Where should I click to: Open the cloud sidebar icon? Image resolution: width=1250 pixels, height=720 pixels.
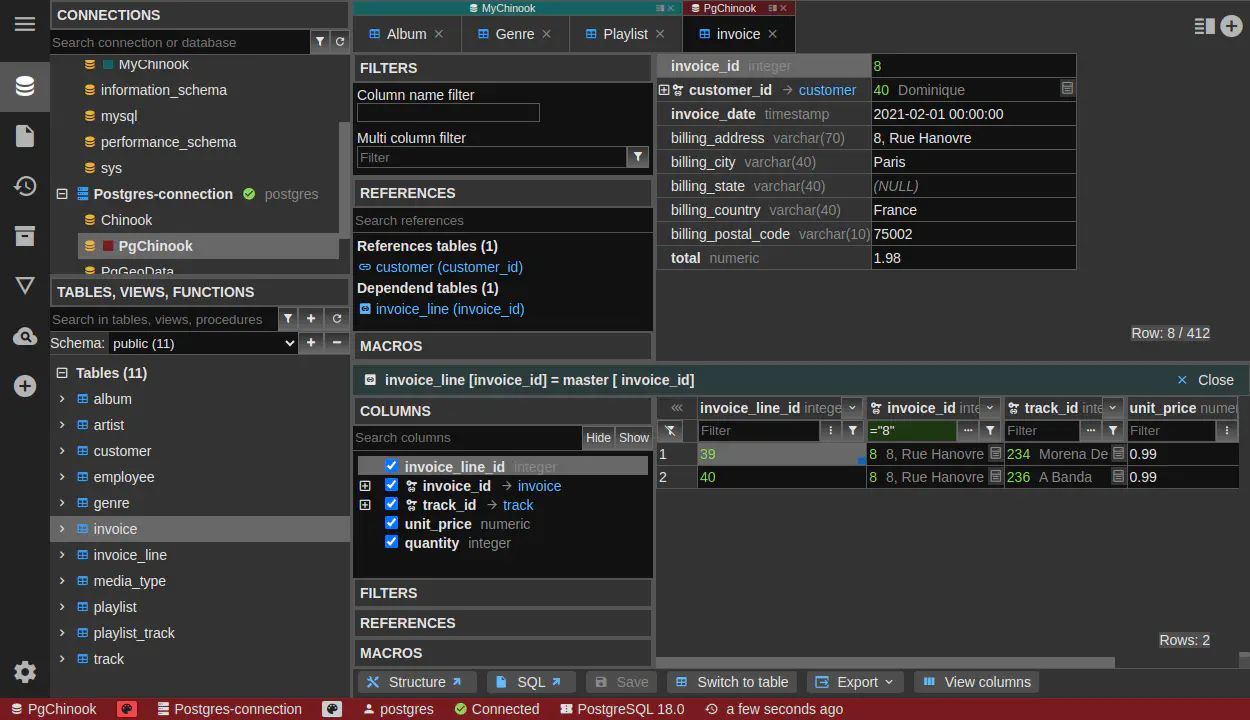[25, 336]
